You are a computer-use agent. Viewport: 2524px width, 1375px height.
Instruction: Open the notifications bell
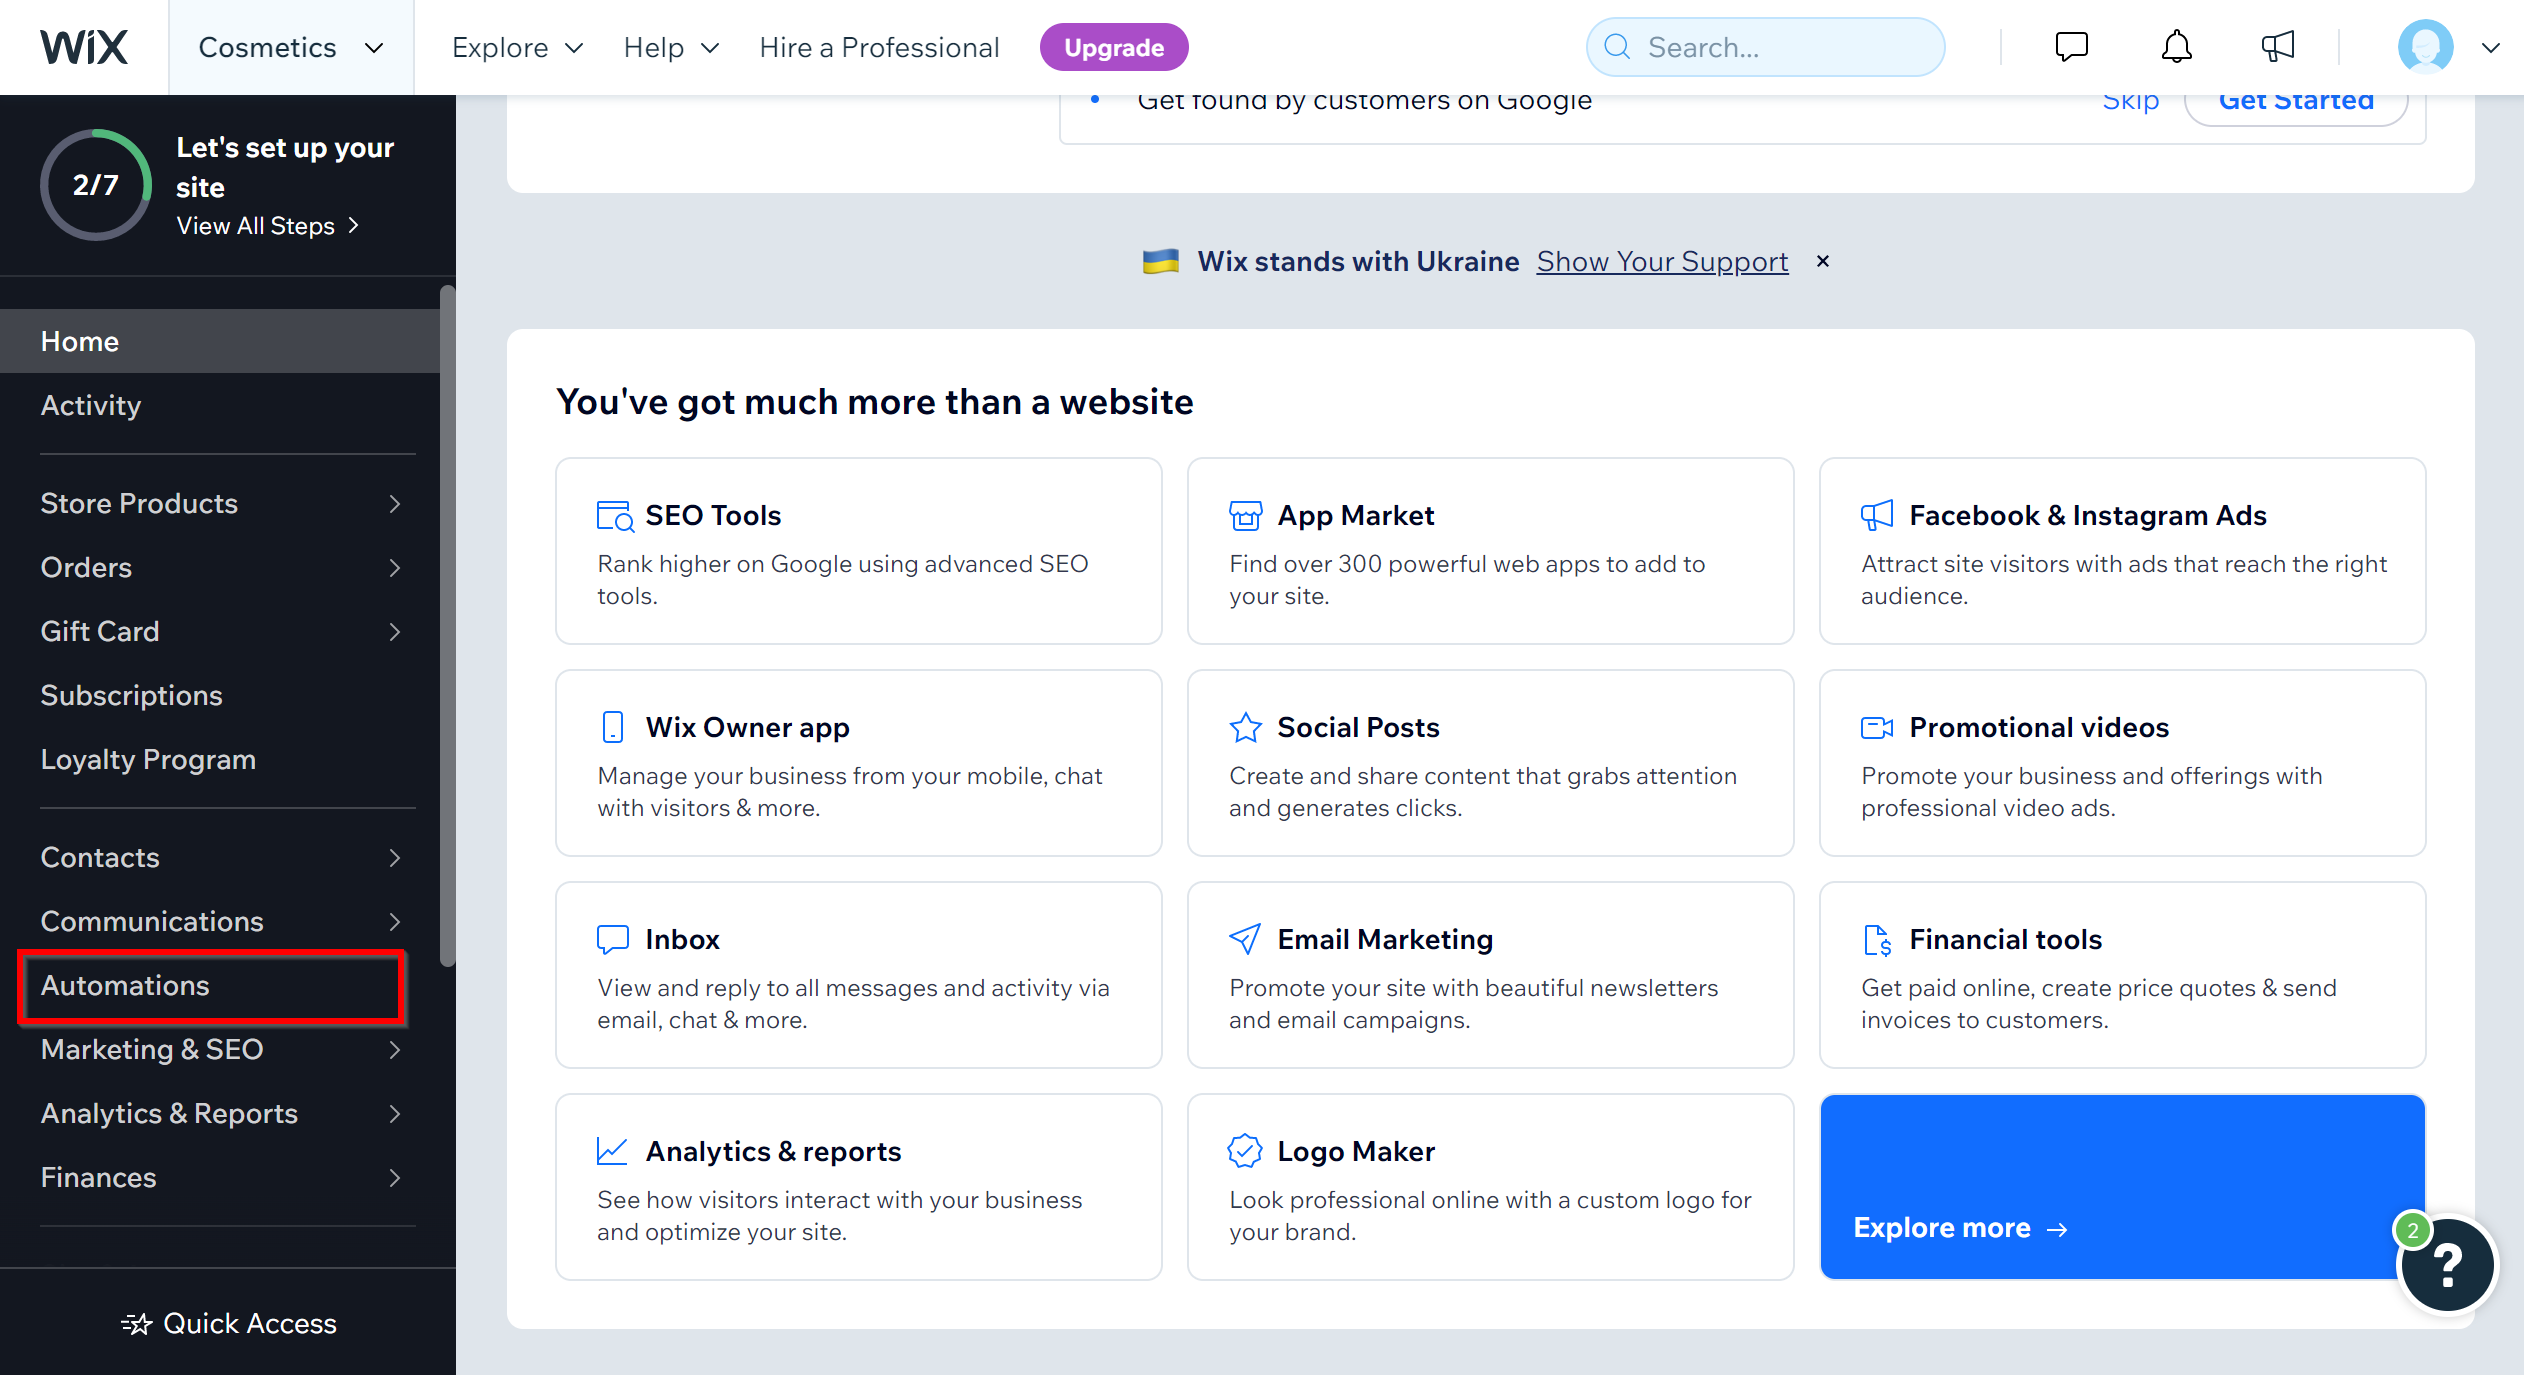(x=2176, y=46)
